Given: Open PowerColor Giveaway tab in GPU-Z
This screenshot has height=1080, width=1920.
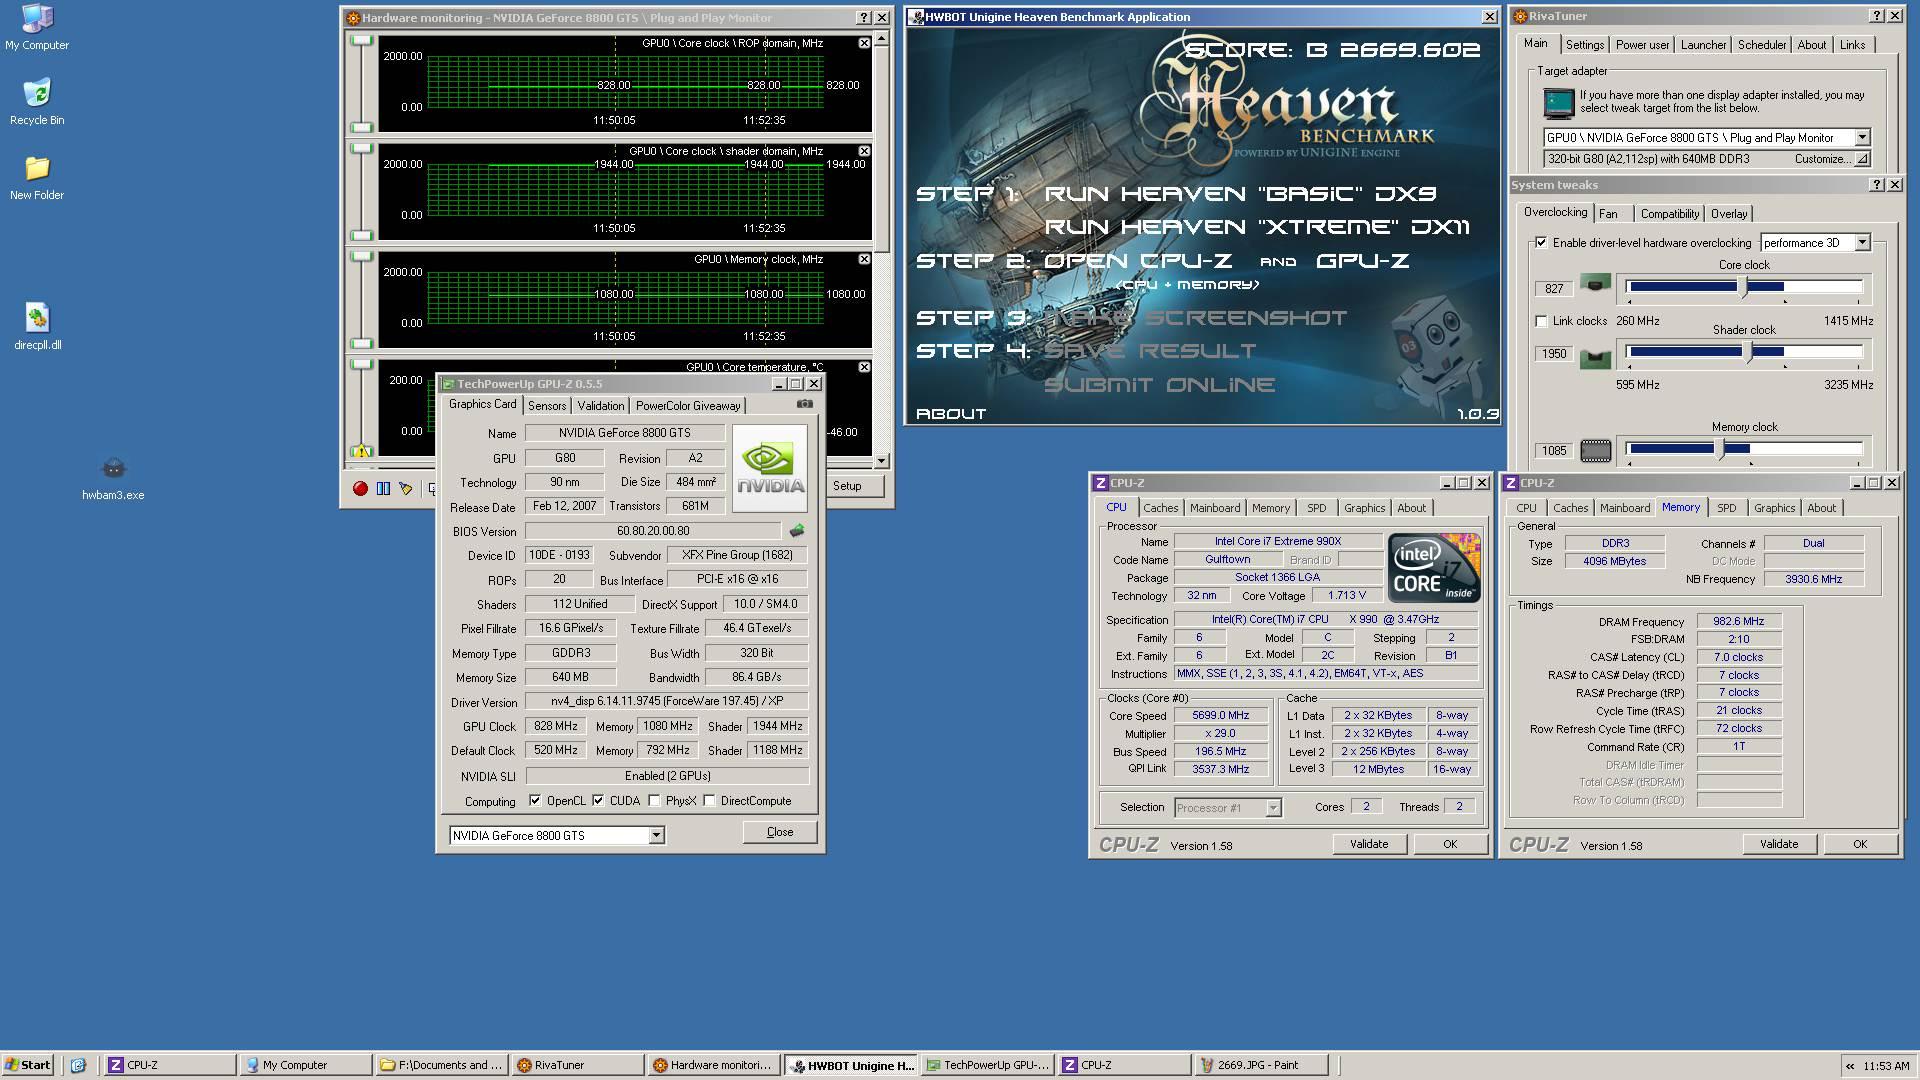Looking at the screenshot, I should click(x=688, y=405).
